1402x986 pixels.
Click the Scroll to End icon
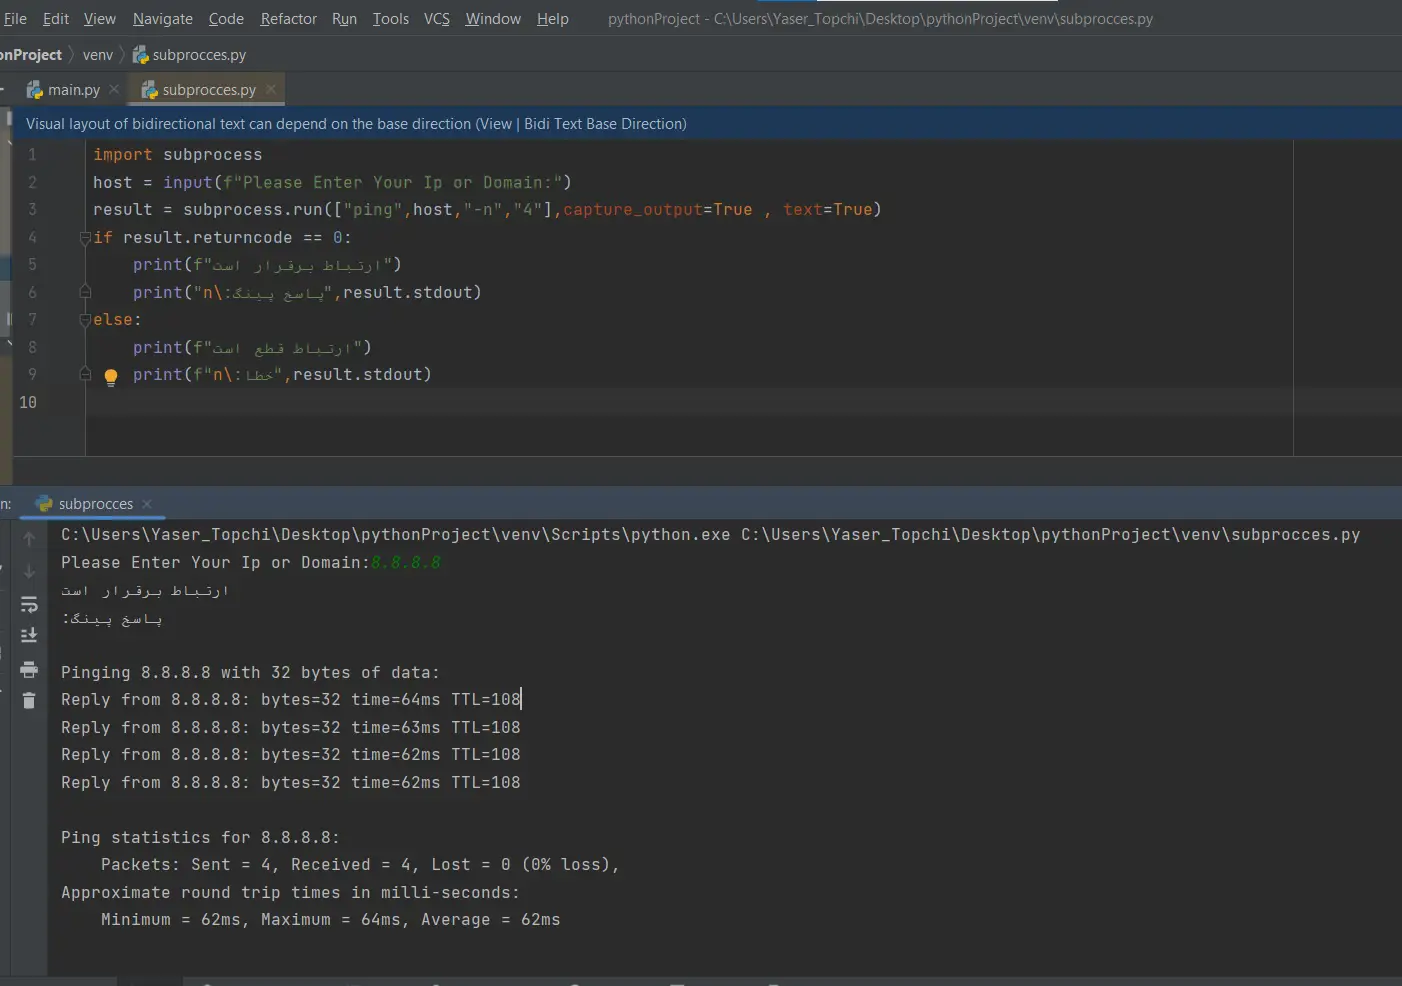(29, 636)
